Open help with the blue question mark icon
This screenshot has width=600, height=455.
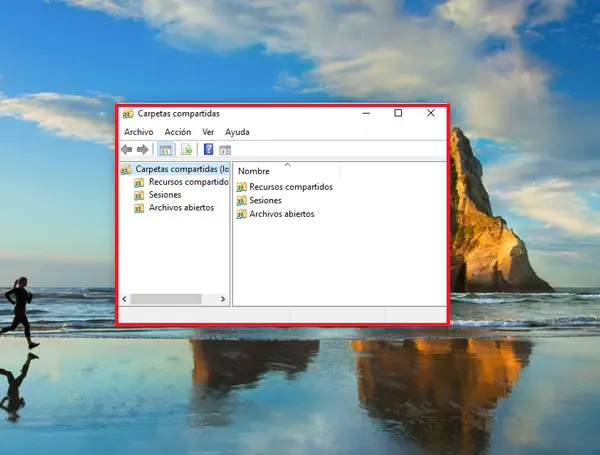coord(209,149)
